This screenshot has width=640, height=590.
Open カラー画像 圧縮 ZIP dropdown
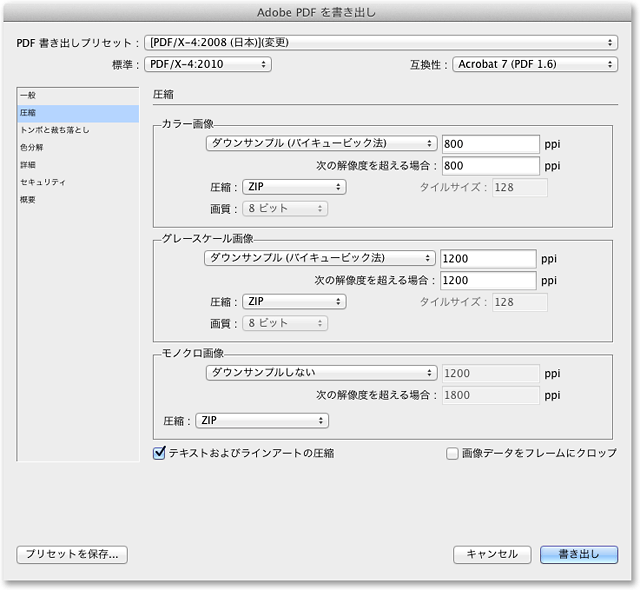click(x=294, y=187)
